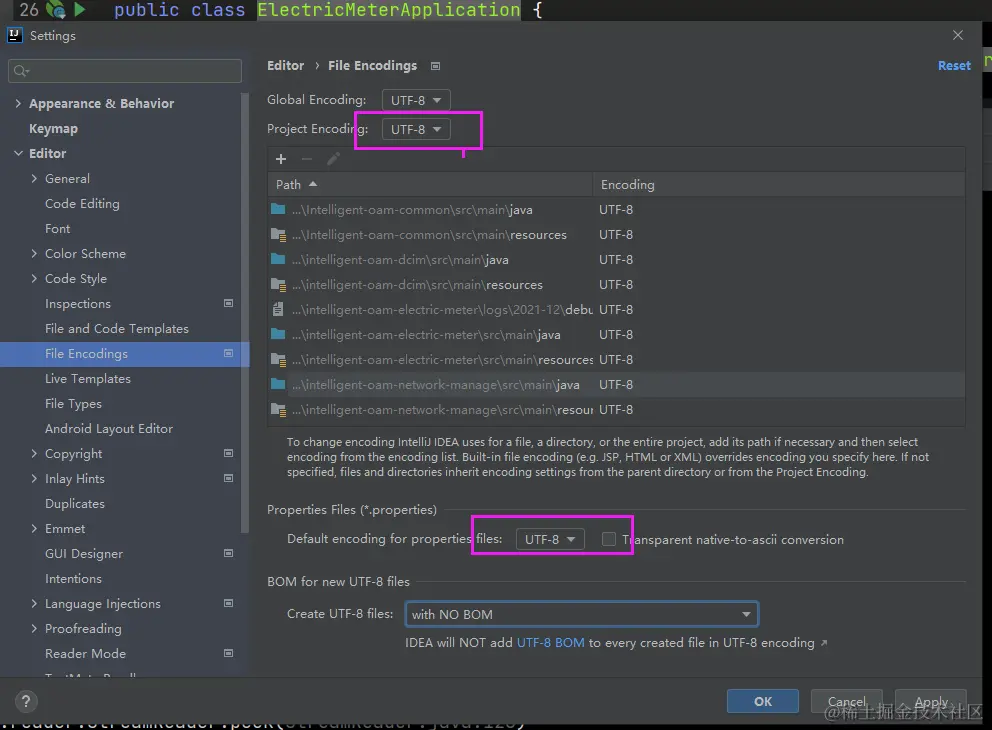Click the OK button
Viewport: 992px width, 730px height.
click(762, 701)
